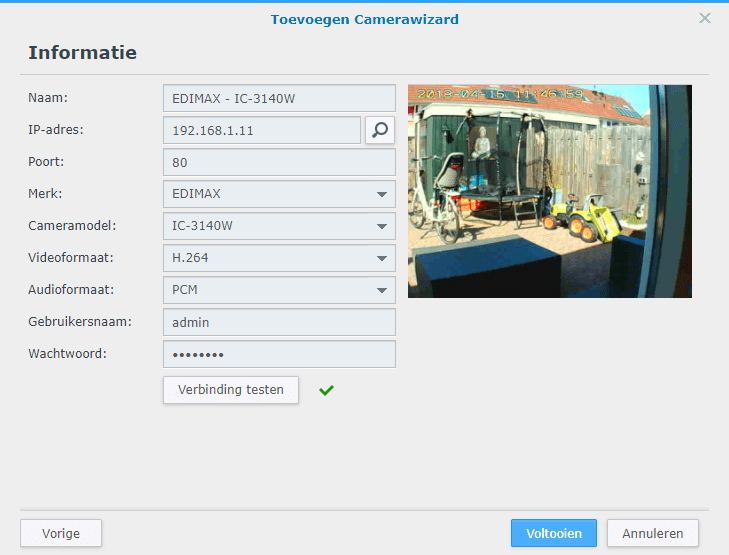Image resolution: width=729 pixels, height=555 pixels.
Task: Open the Merk brand dropdown
Action: 279,194
